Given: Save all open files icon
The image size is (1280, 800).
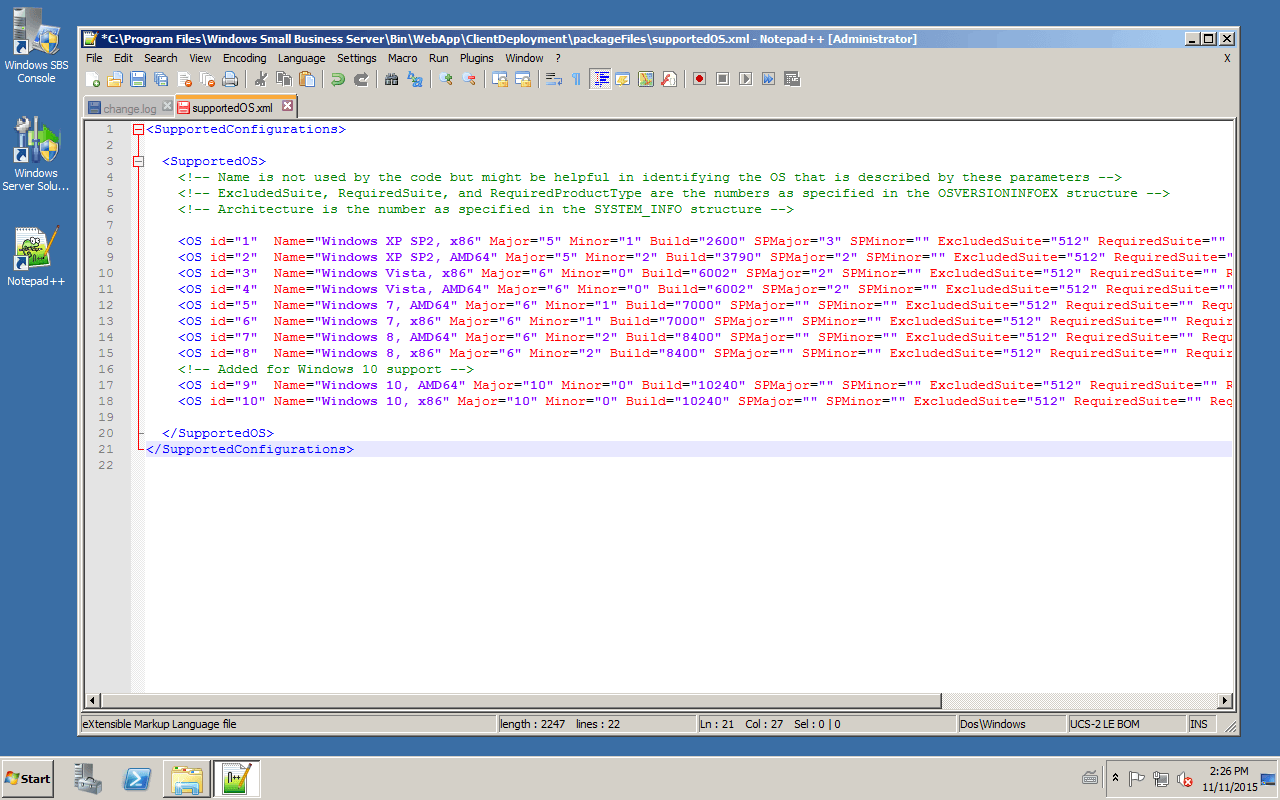Looking at the screenshot, I should [x=161, y=79].
